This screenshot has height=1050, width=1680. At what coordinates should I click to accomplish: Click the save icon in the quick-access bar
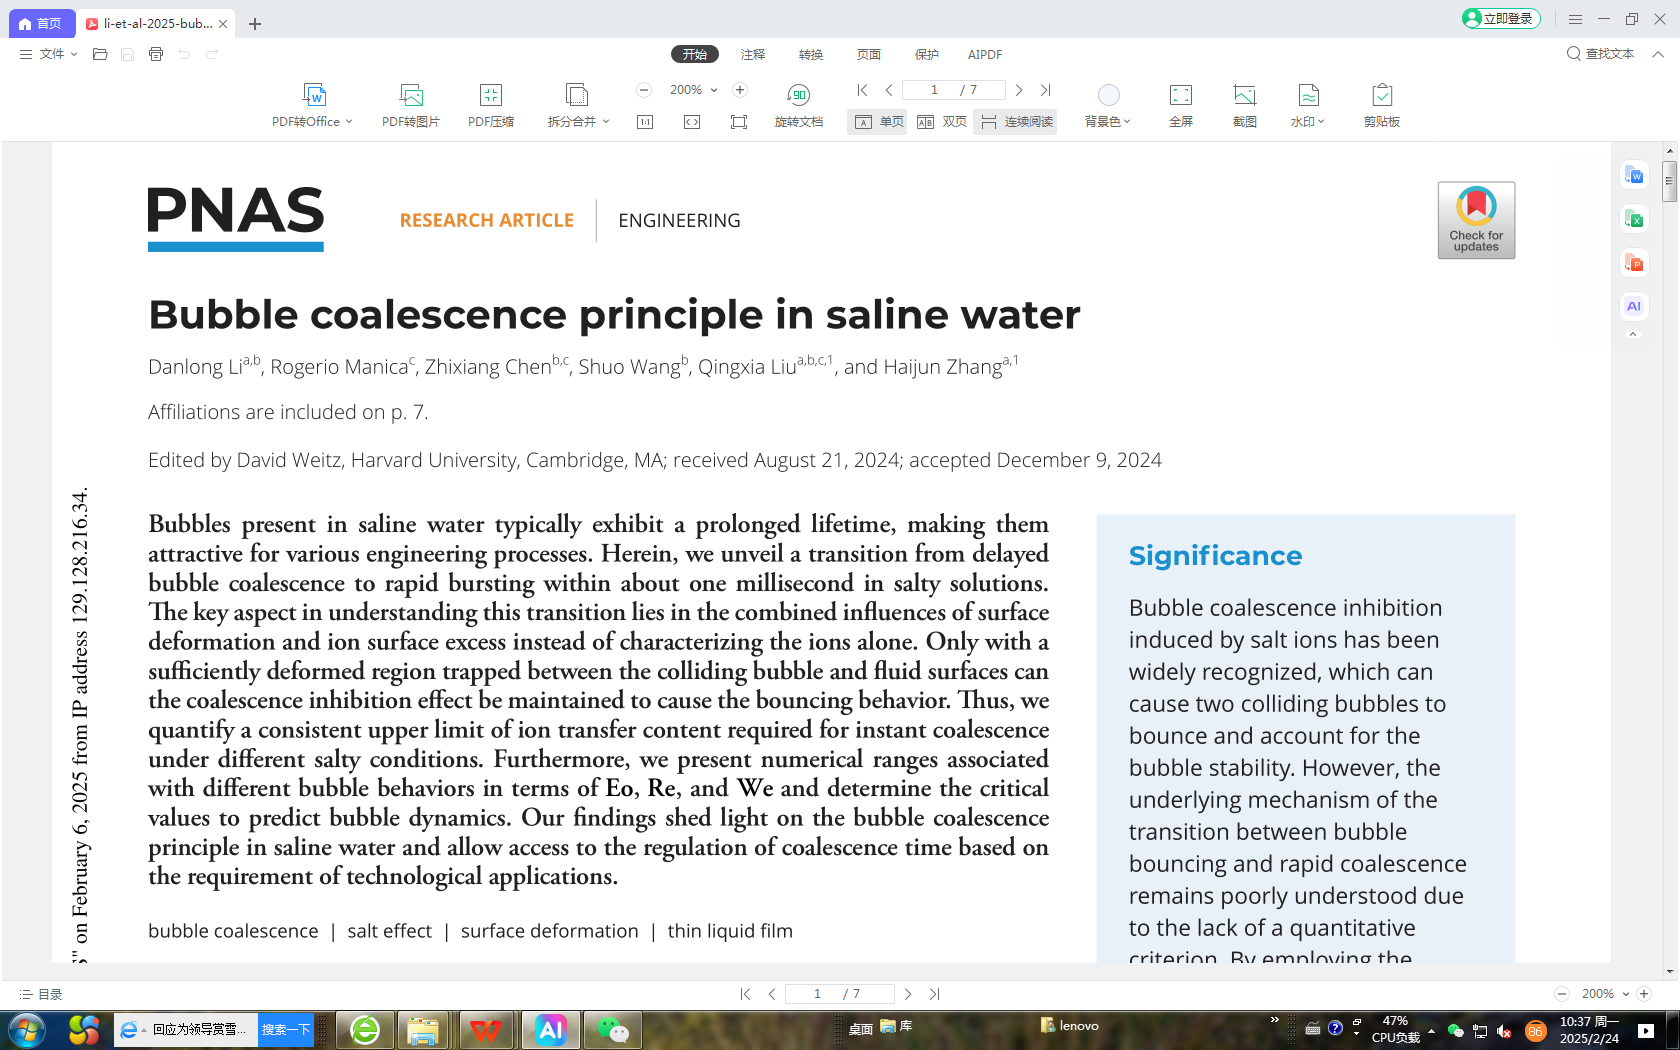pyautogui.click(x=128, y=54)
